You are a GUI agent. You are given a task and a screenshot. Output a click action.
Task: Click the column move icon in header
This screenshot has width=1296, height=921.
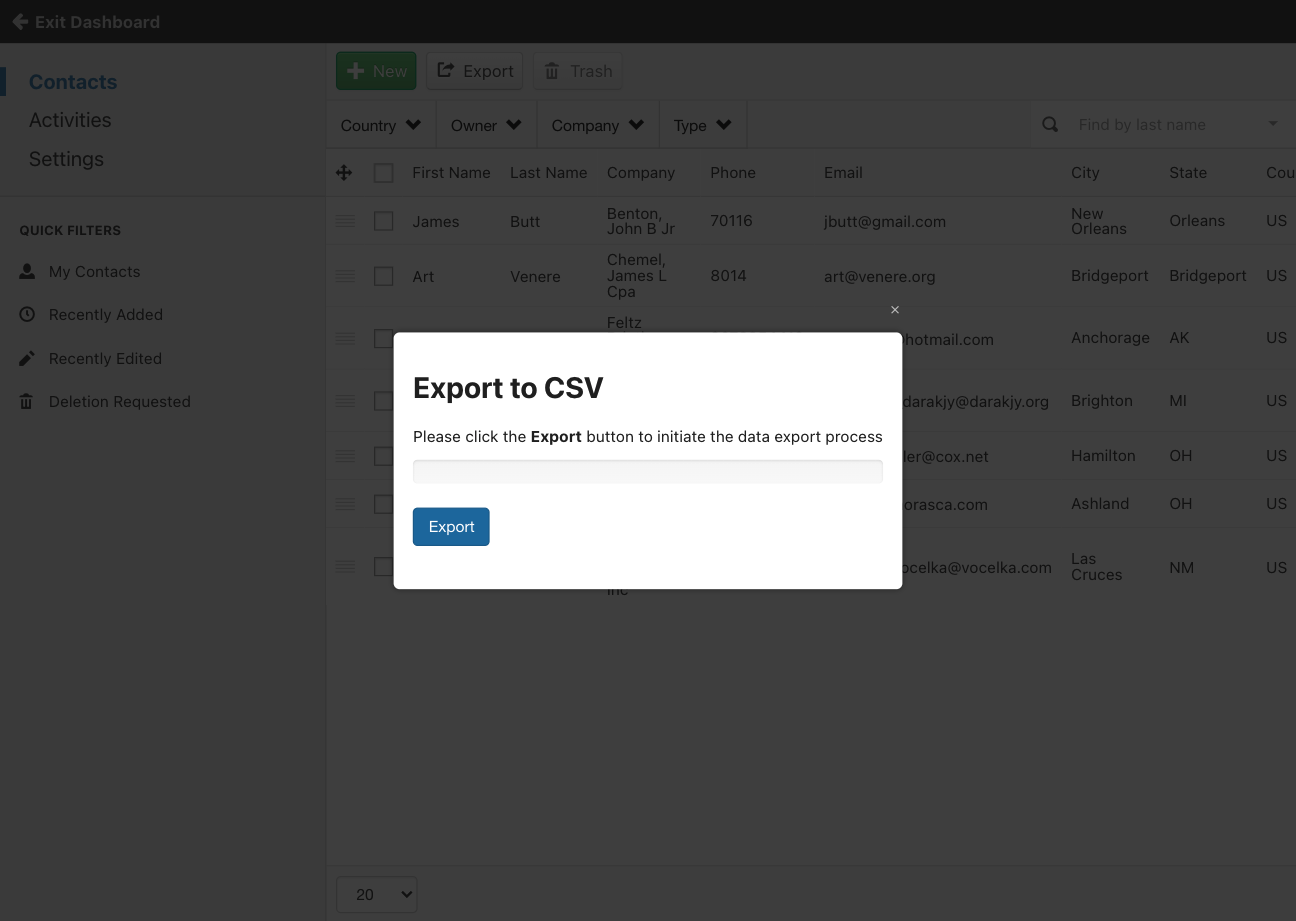[344, 173]
